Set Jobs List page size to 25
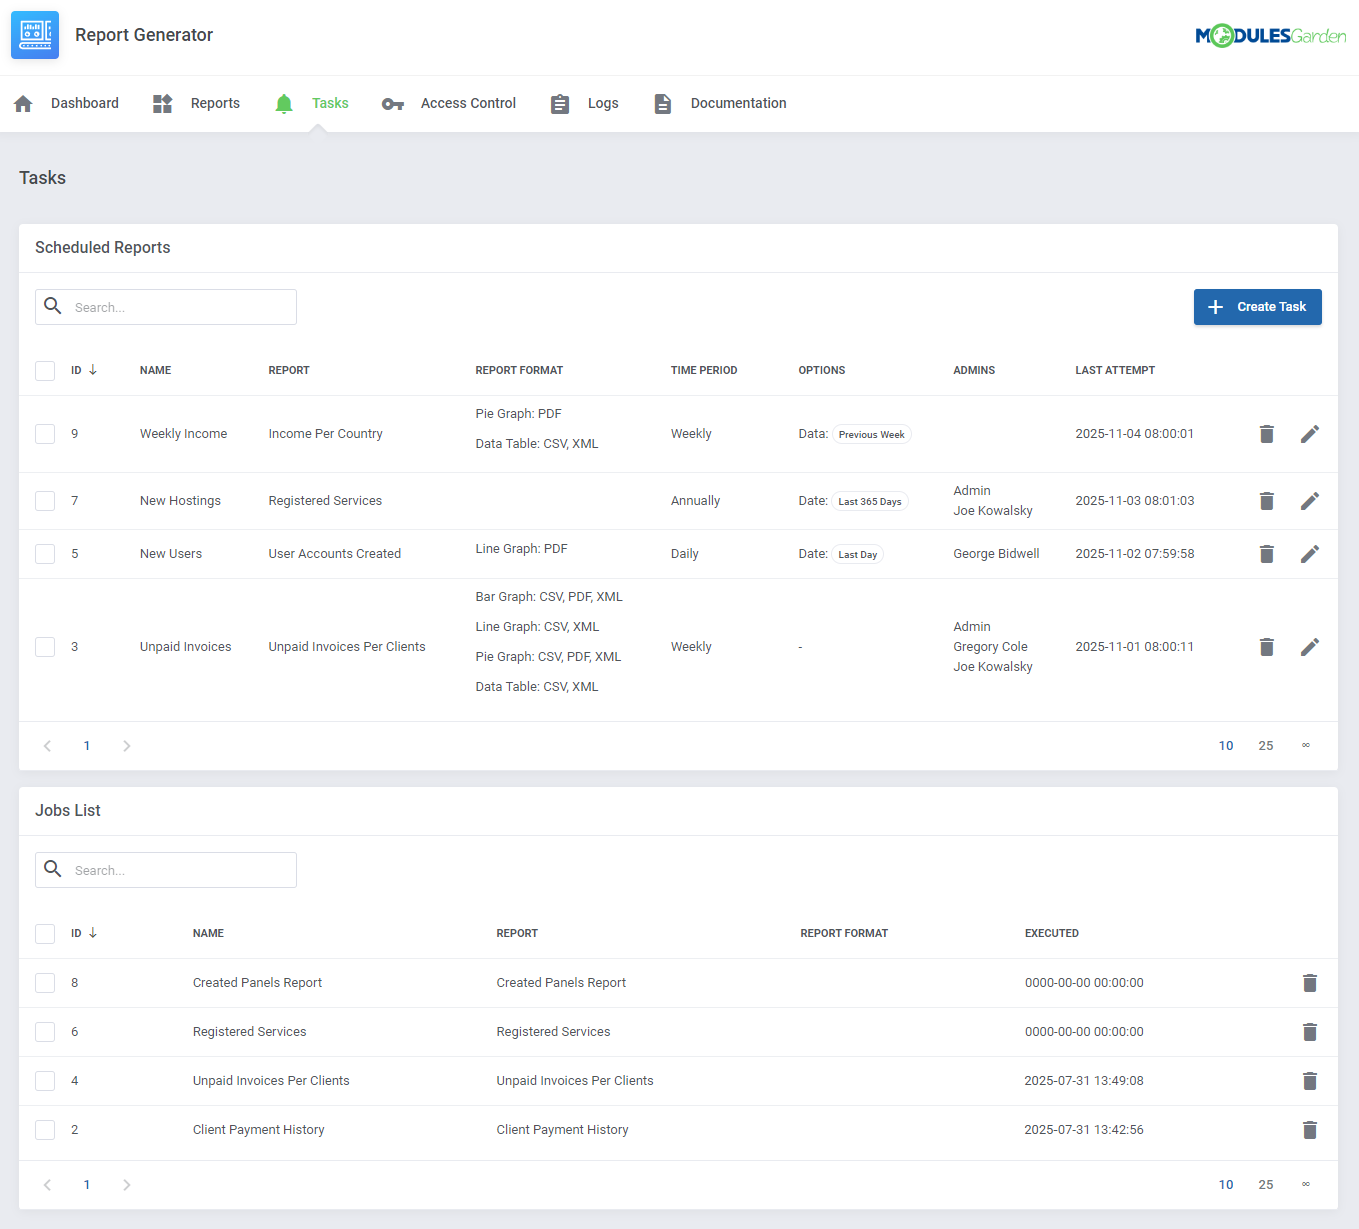This screenshot has height=1229, width=1359. tap(1265, 1184)
